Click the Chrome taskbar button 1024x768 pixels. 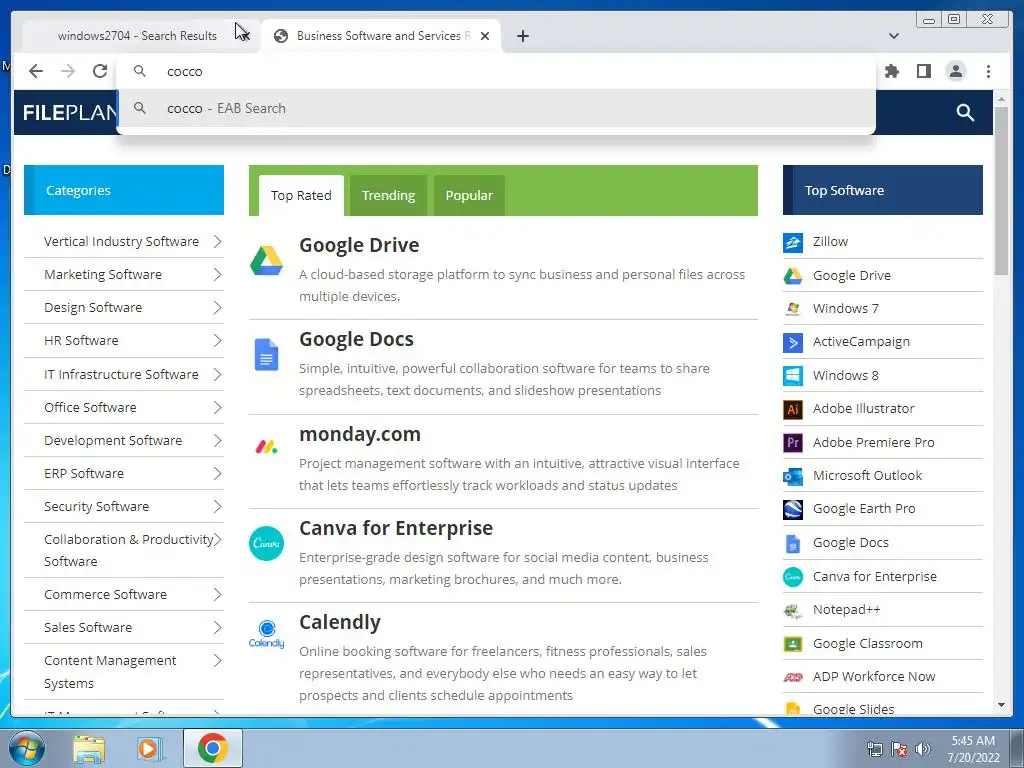point(213,748)
